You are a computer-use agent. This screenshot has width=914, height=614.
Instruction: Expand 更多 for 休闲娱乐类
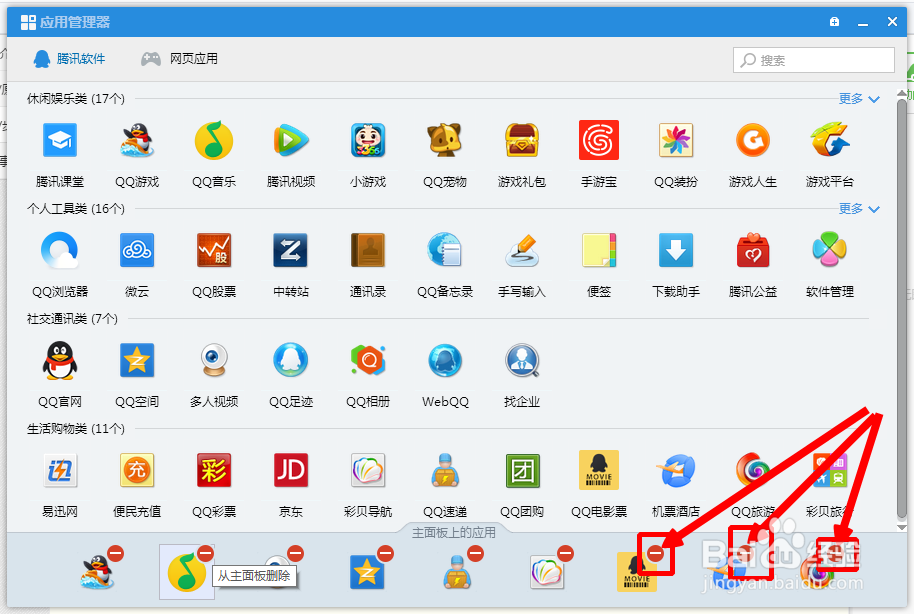click(859, 99)
